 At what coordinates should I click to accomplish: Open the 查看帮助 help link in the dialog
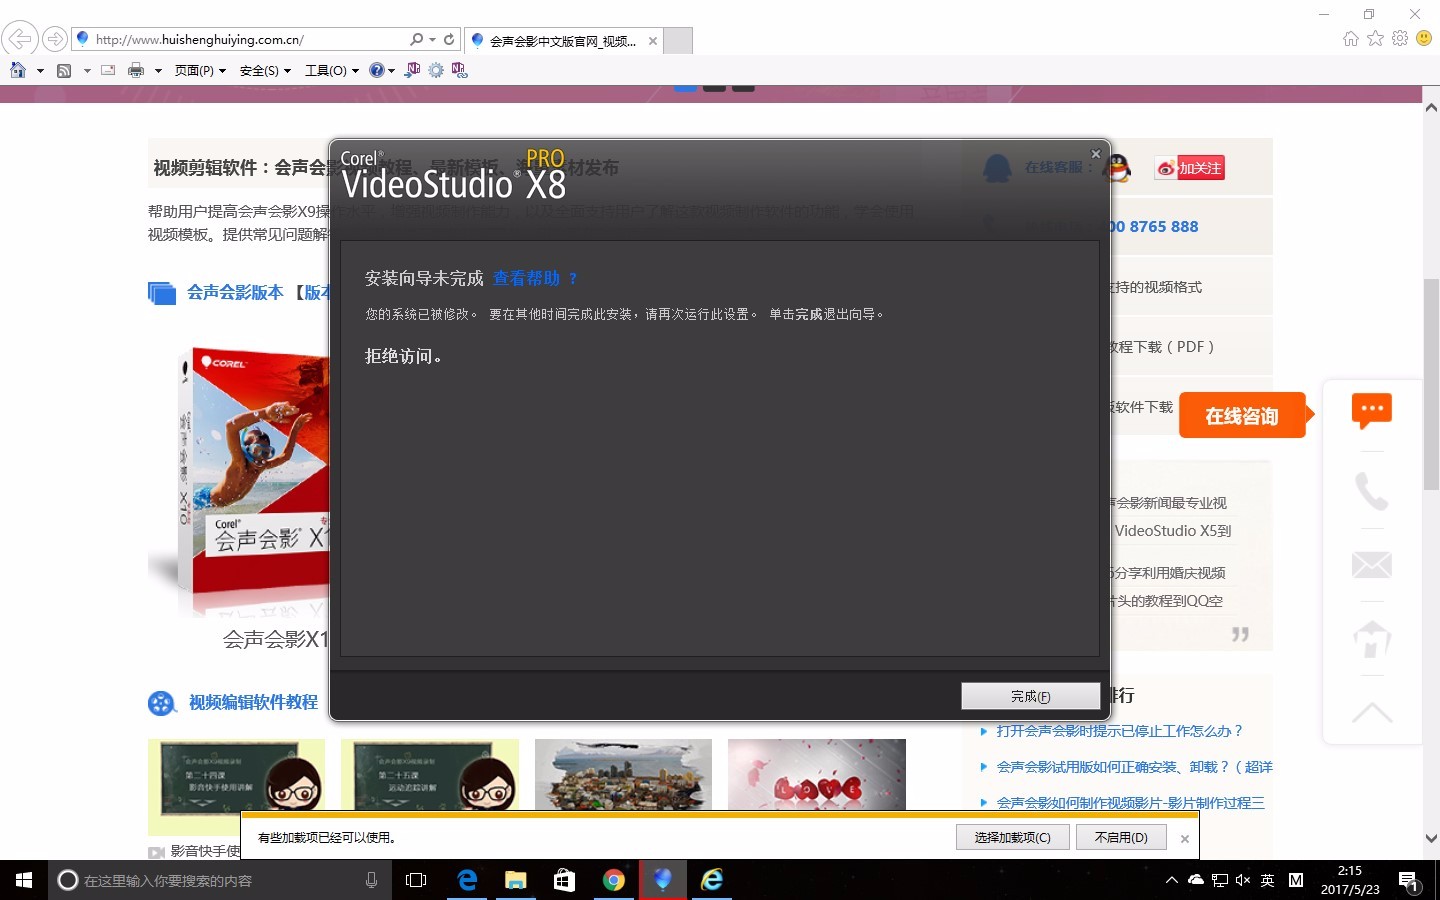[527, 278]
